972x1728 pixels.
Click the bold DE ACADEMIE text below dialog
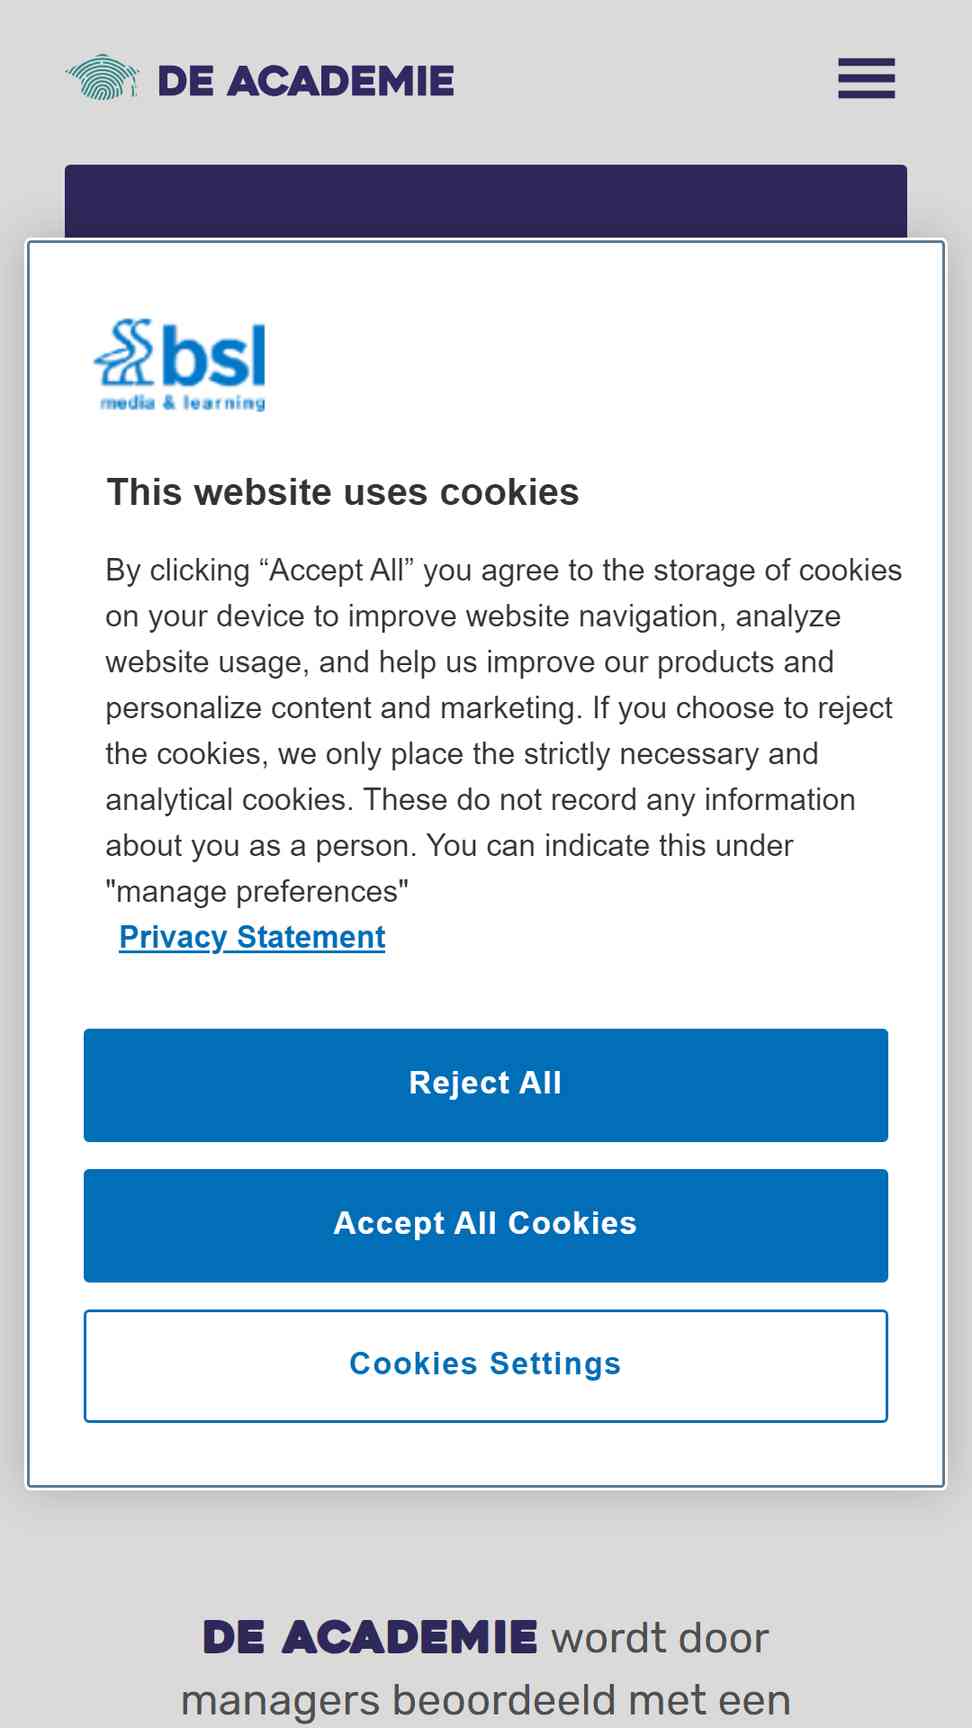click(370, 1638)
